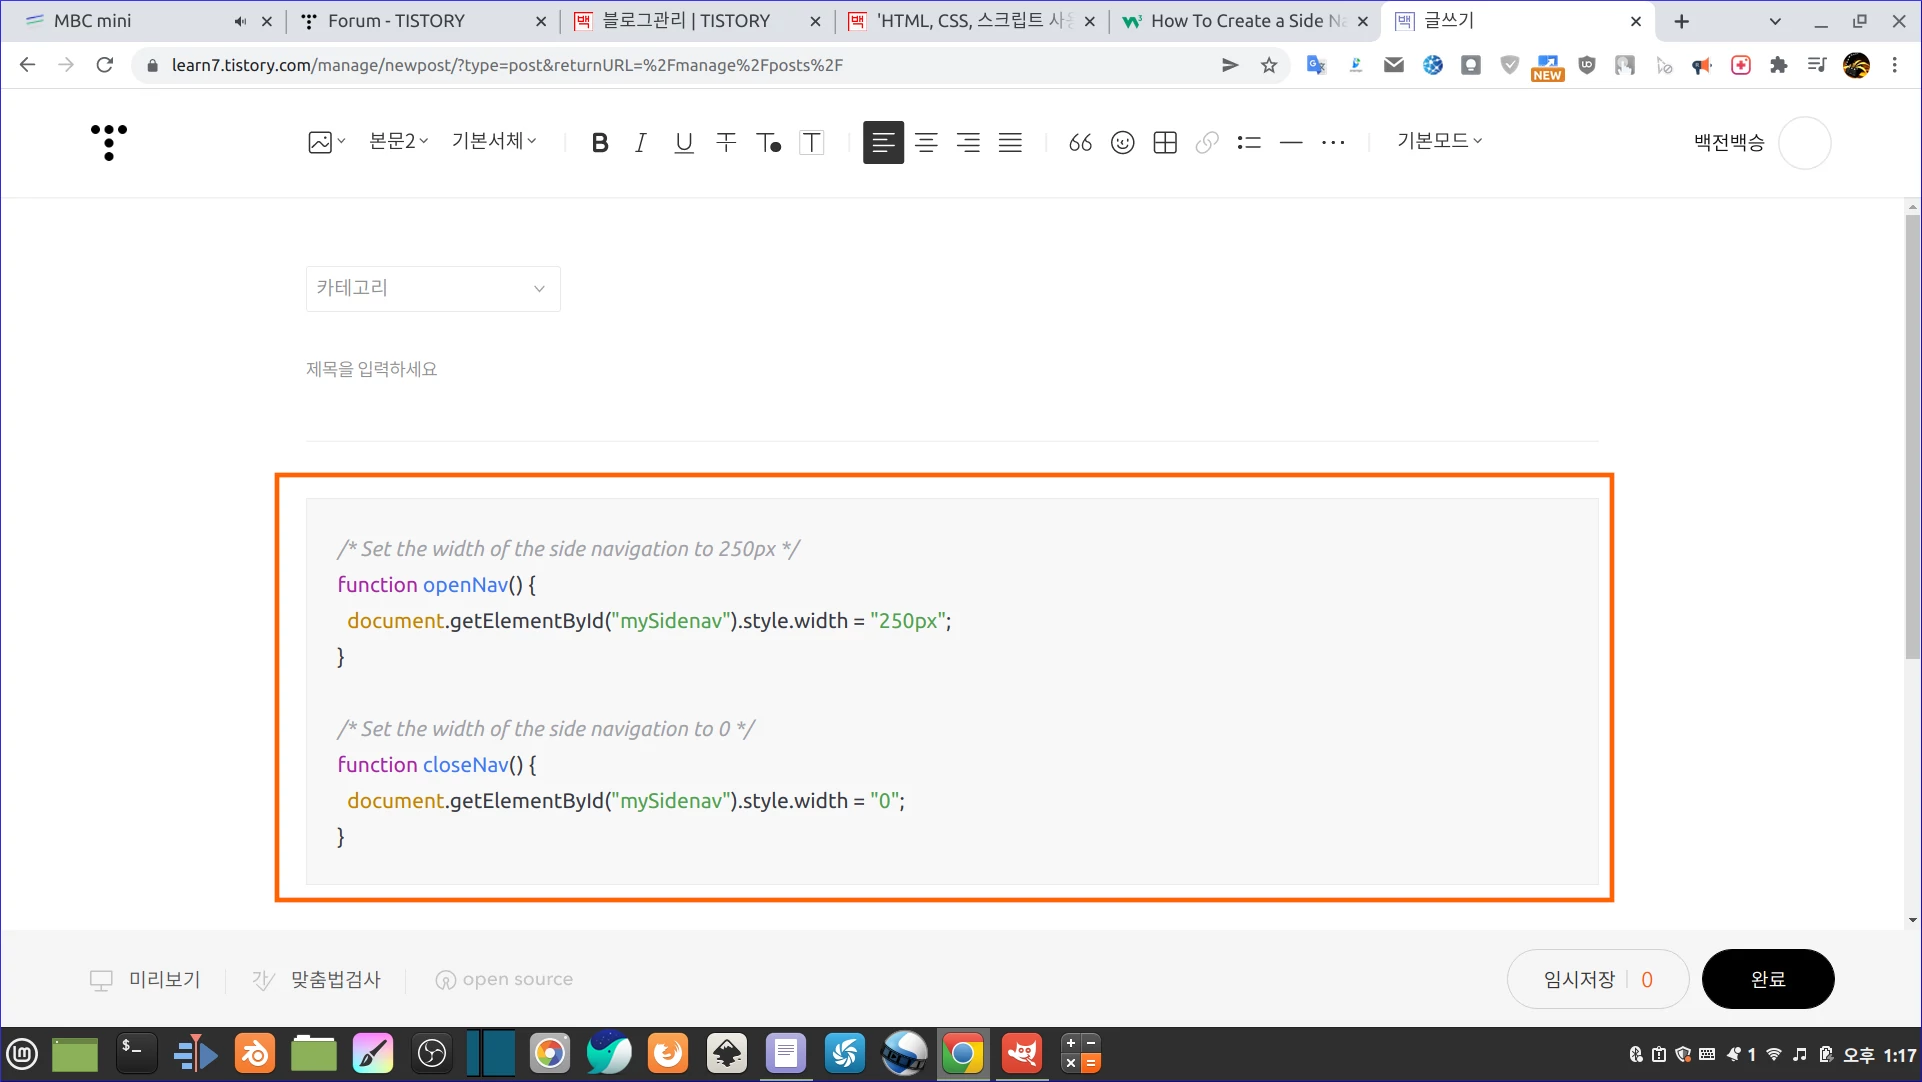
Task: Center-align the text
Action: pyautogui.click(x=926, y=143)
